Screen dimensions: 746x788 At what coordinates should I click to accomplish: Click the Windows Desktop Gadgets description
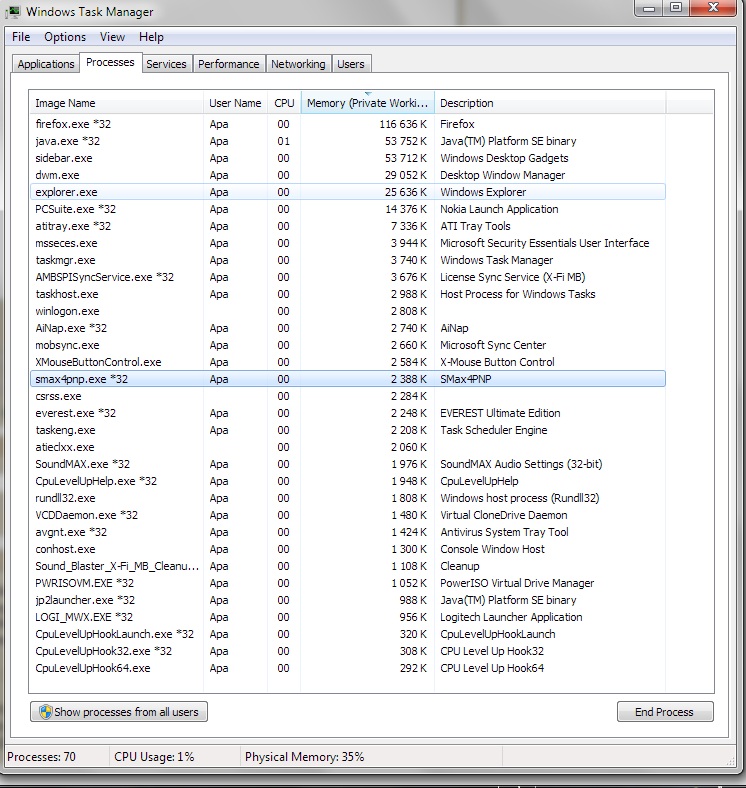click(504, 158)
